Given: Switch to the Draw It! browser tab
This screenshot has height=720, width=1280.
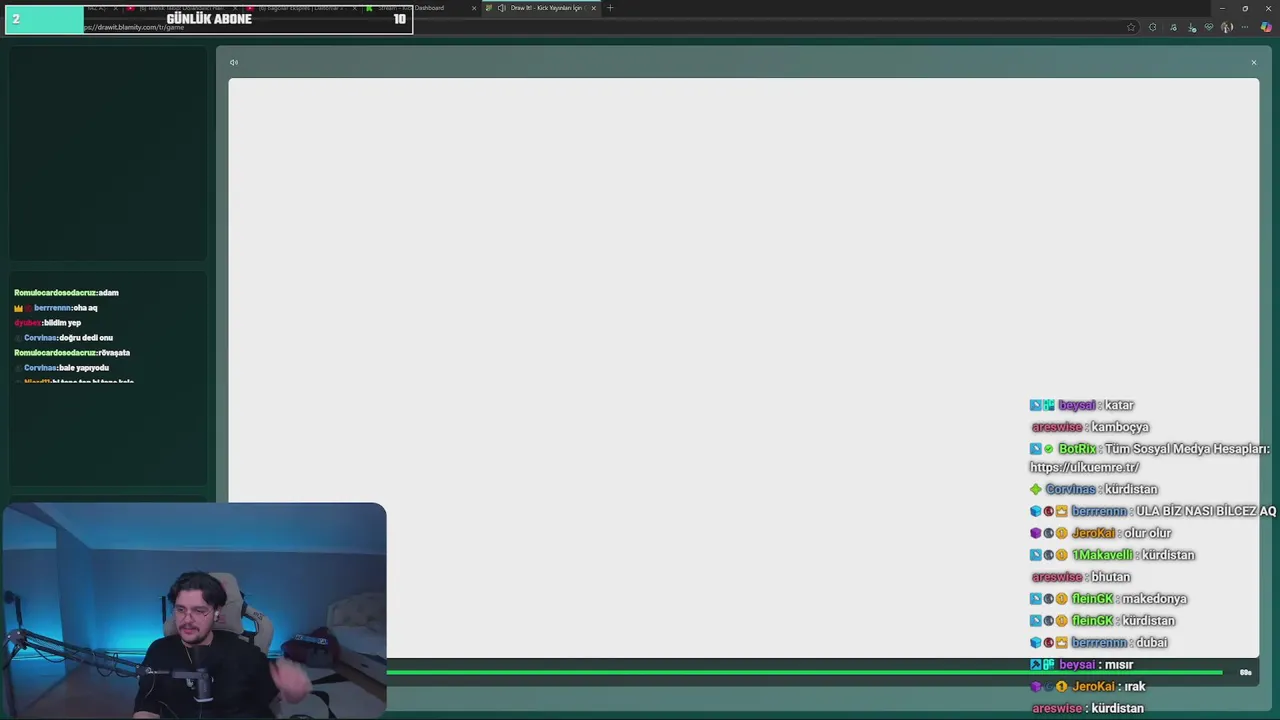Looking at the screenshot, I should [540, 8].
